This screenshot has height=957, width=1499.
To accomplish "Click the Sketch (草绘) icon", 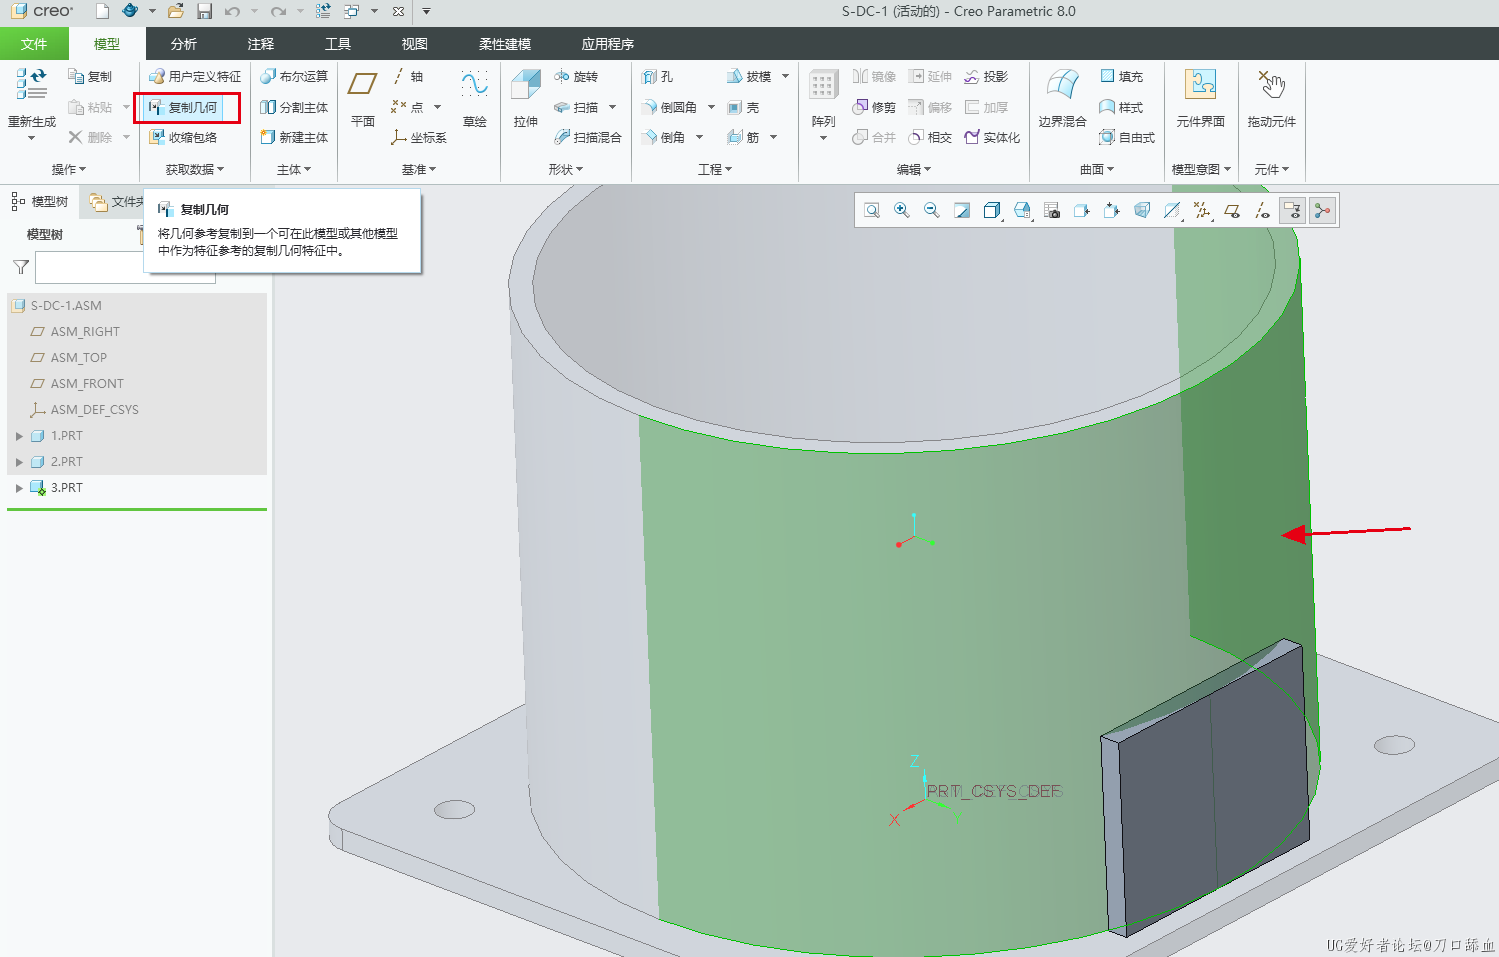I will [475, 97].
